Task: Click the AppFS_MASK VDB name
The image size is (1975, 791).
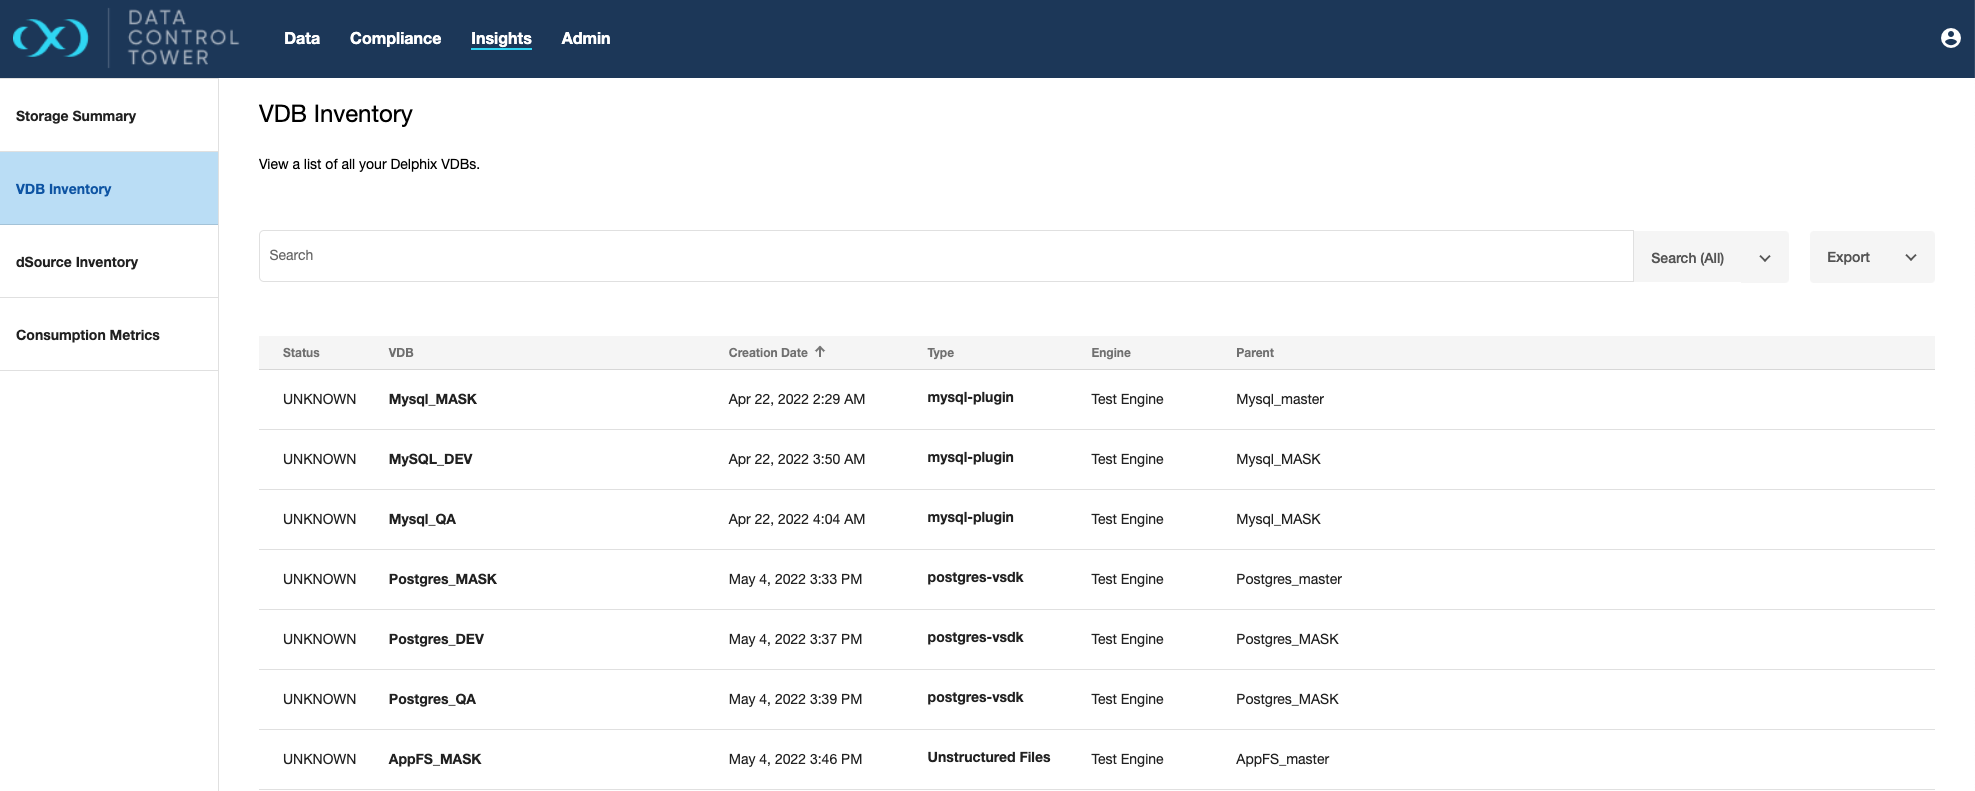Action: [435, 759]
